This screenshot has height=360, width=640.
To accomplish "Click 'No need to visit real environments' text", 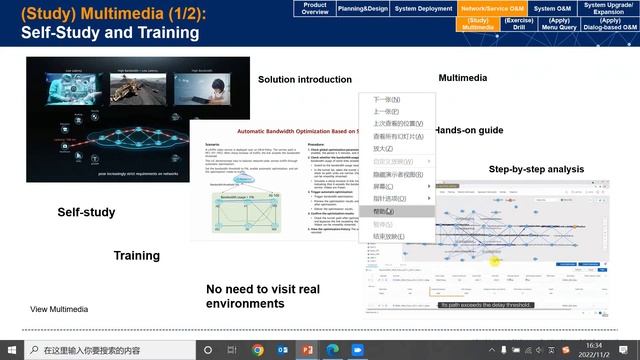I will coord(263,296).
